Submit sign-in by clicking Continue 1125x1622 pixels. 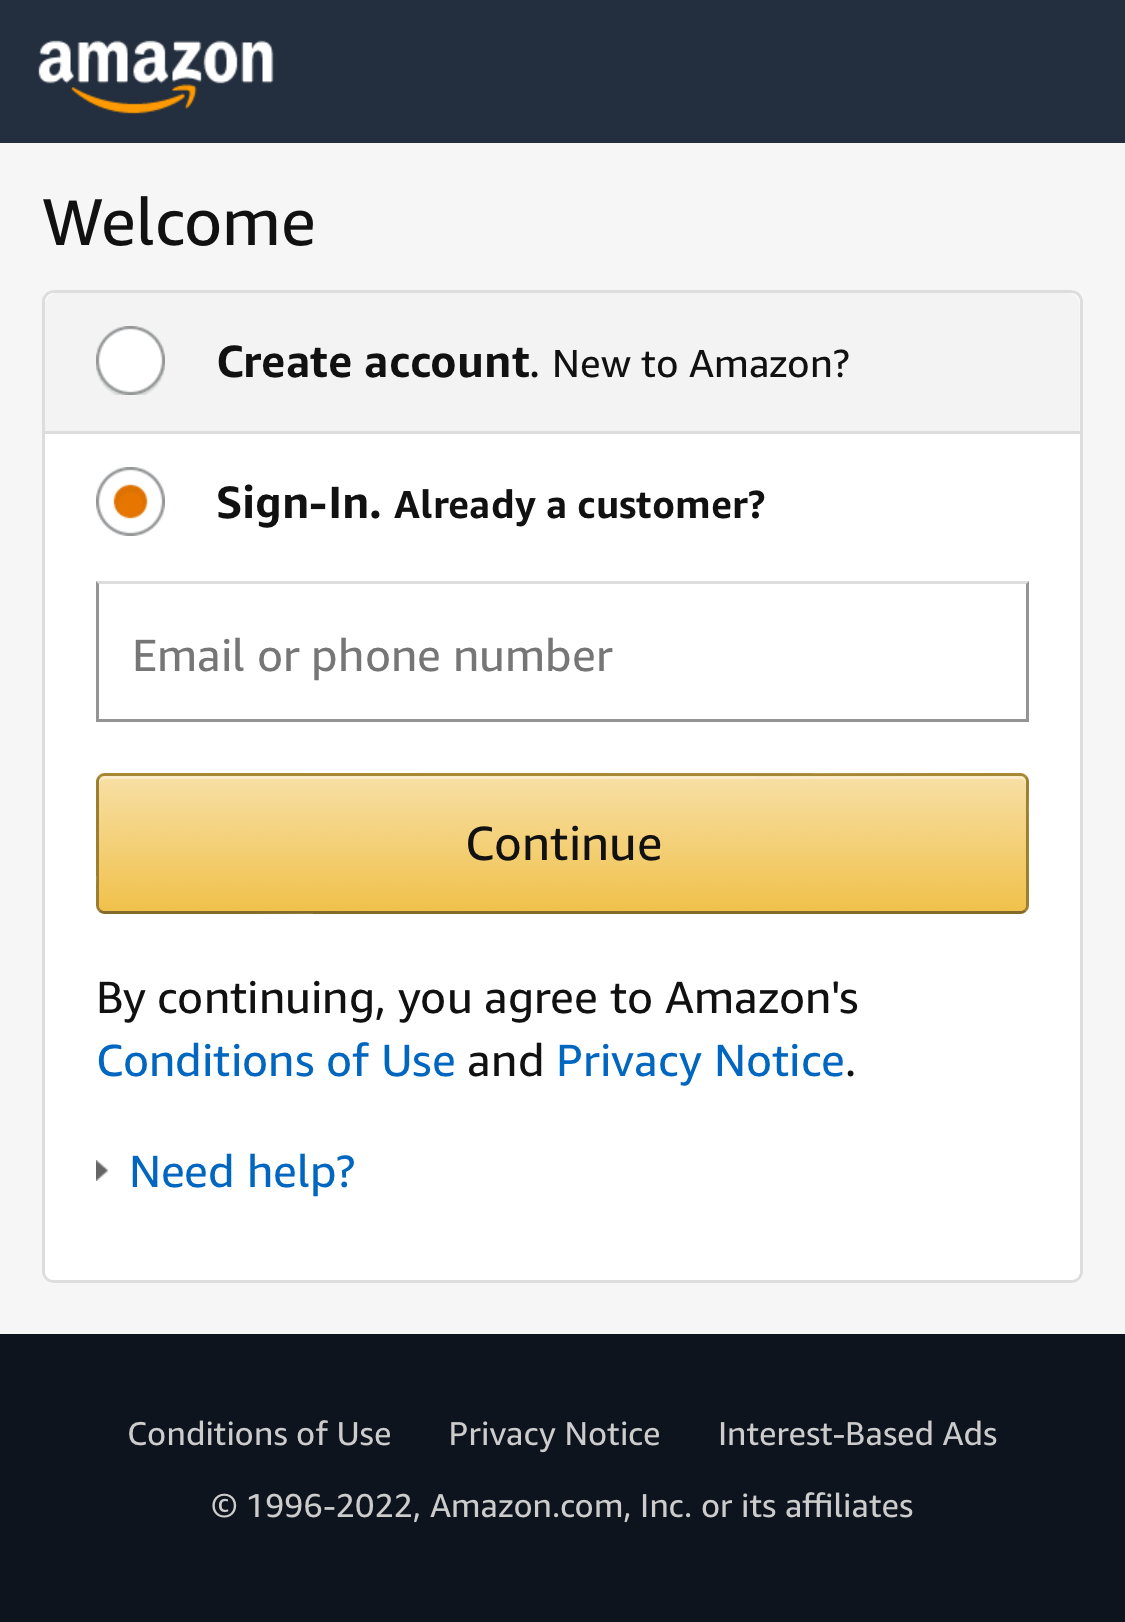(x=562, y=843)
